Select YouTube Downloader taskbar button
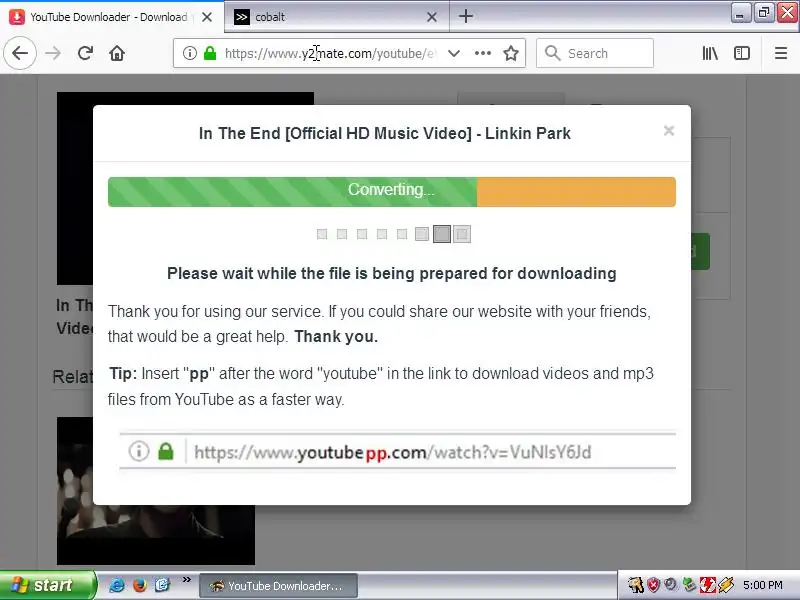Image resolution: width=800 pixels, height=600 pixels. pyautogui.click(x=278, y=586)
